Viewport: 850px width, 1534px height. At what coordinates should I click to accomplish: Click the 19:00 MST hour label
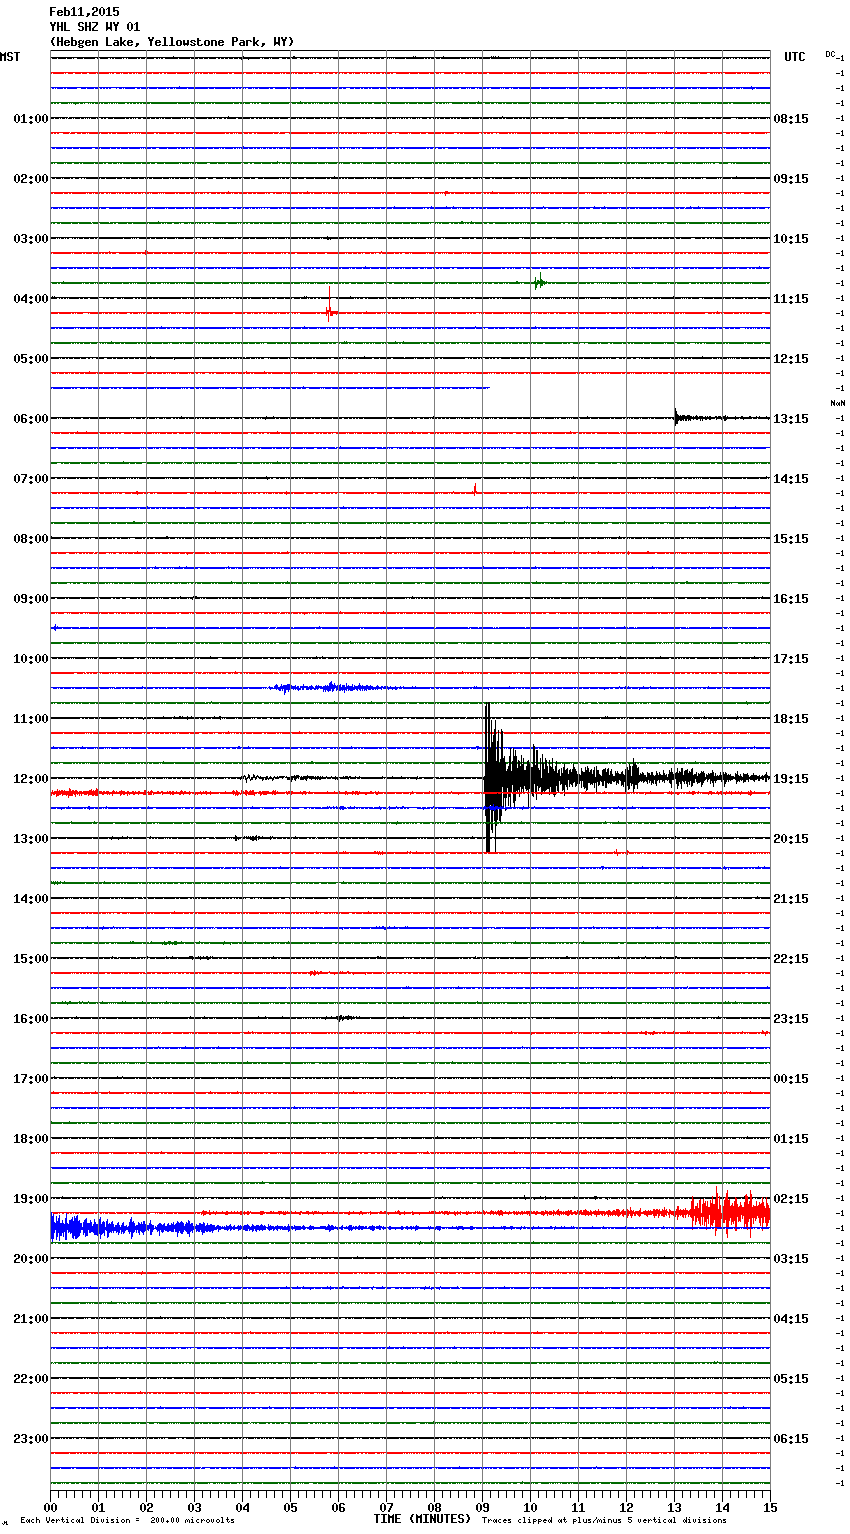pyautogui.click(x=31, y=1199)
